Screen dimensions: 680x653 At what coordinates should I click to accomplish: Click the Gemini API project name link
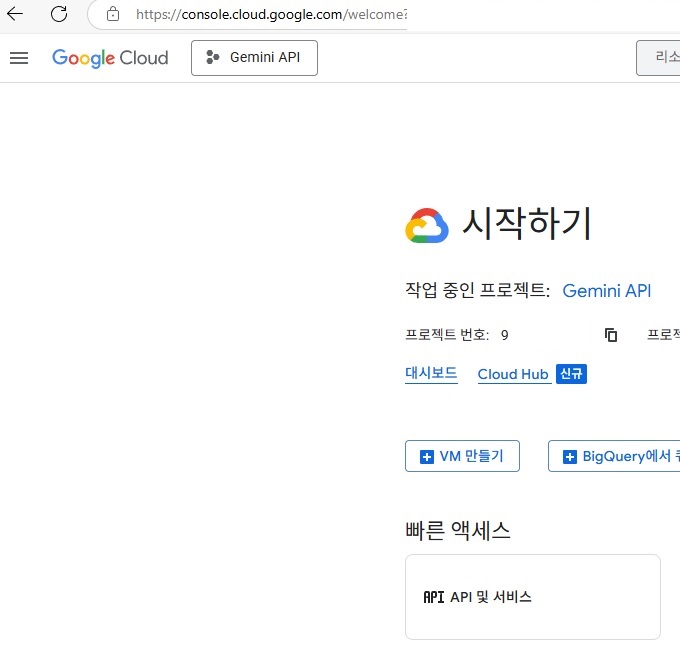tap(607, 291)
